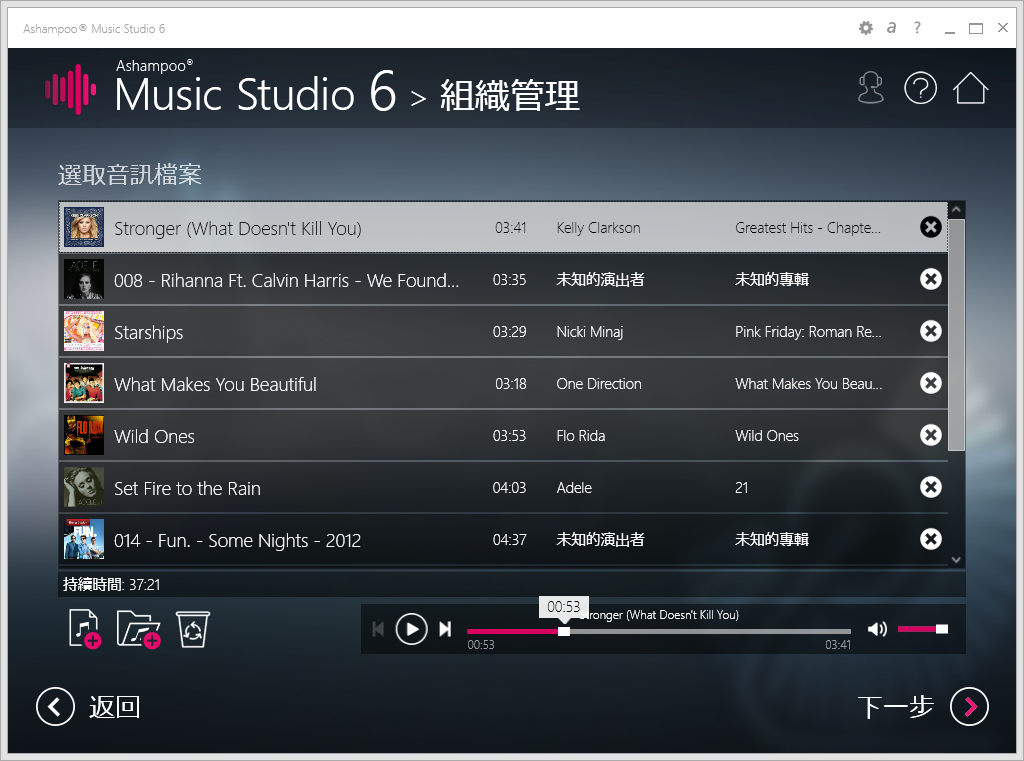Continue with 下一步 button
1024x761 pixels.
point(923,707)
